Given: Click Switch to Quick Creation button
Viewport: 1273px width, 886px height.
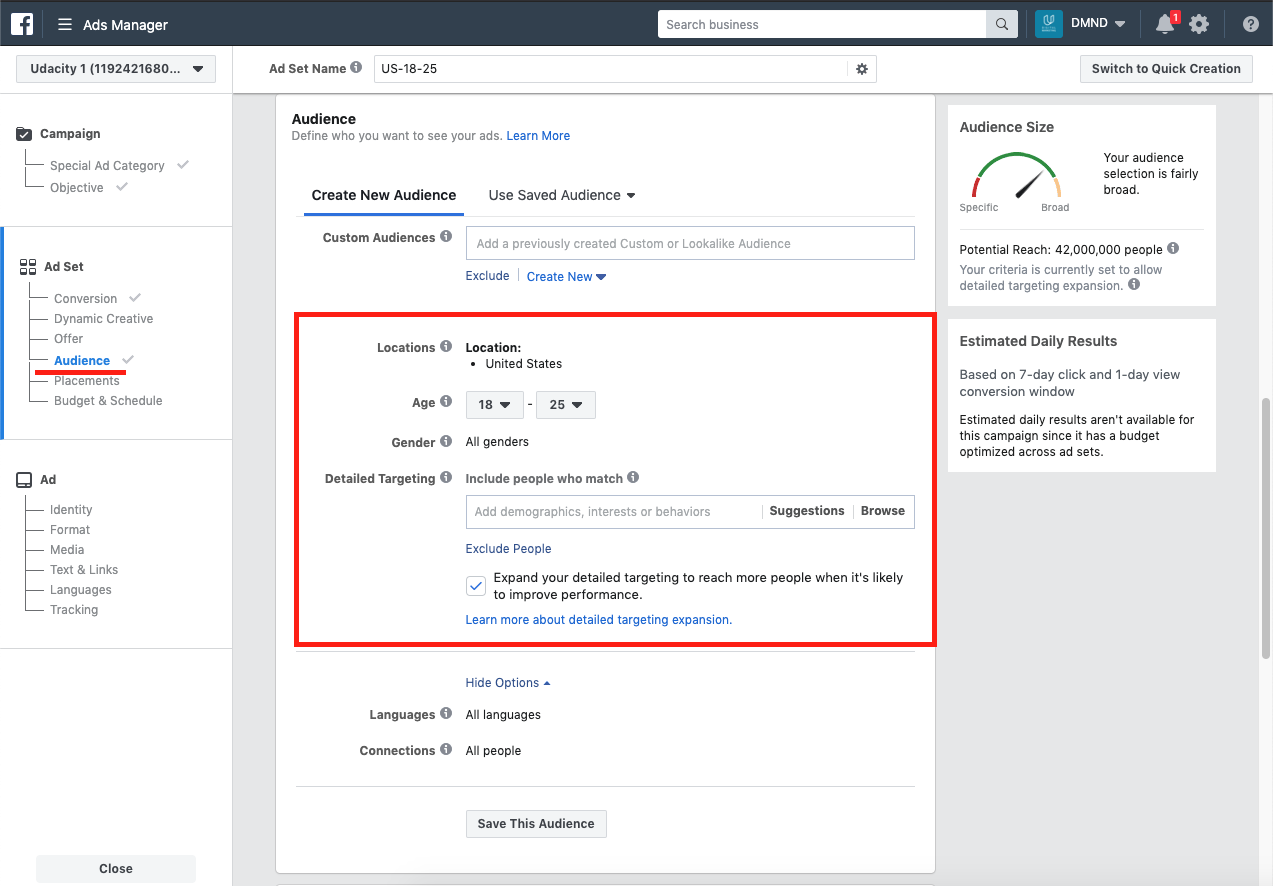Looking at the screenshot, I should (x=1165, y=69).
